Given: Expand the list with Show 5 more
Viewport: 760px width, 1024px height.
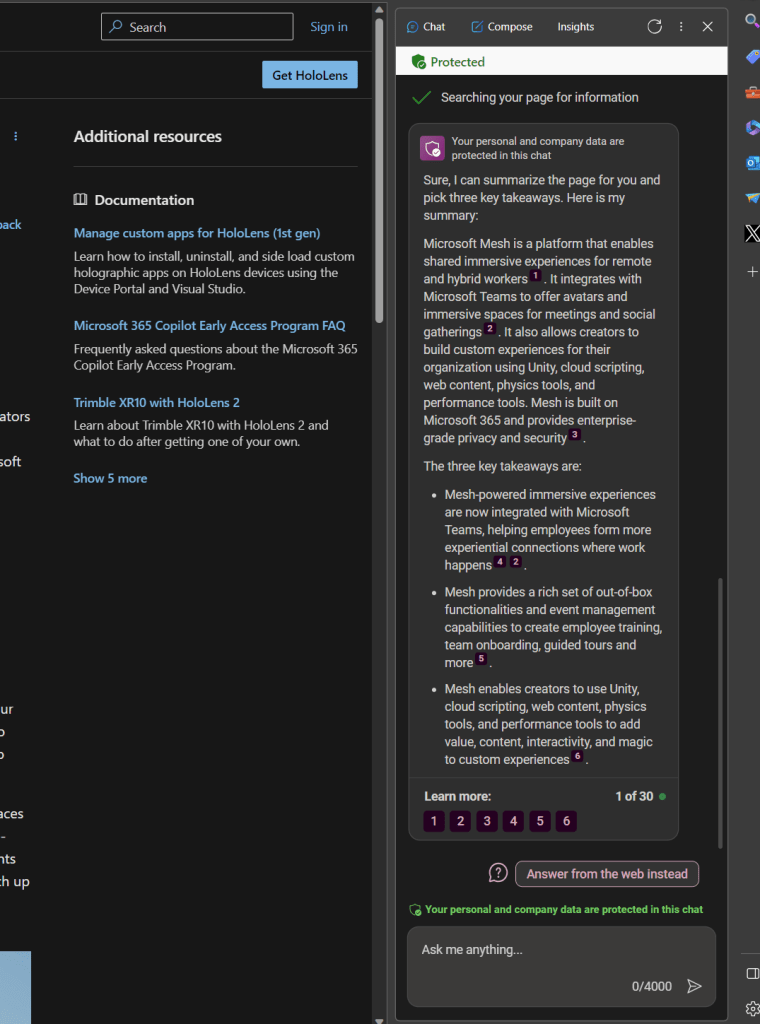Looking at the screenshot, I should pos(110,479).
